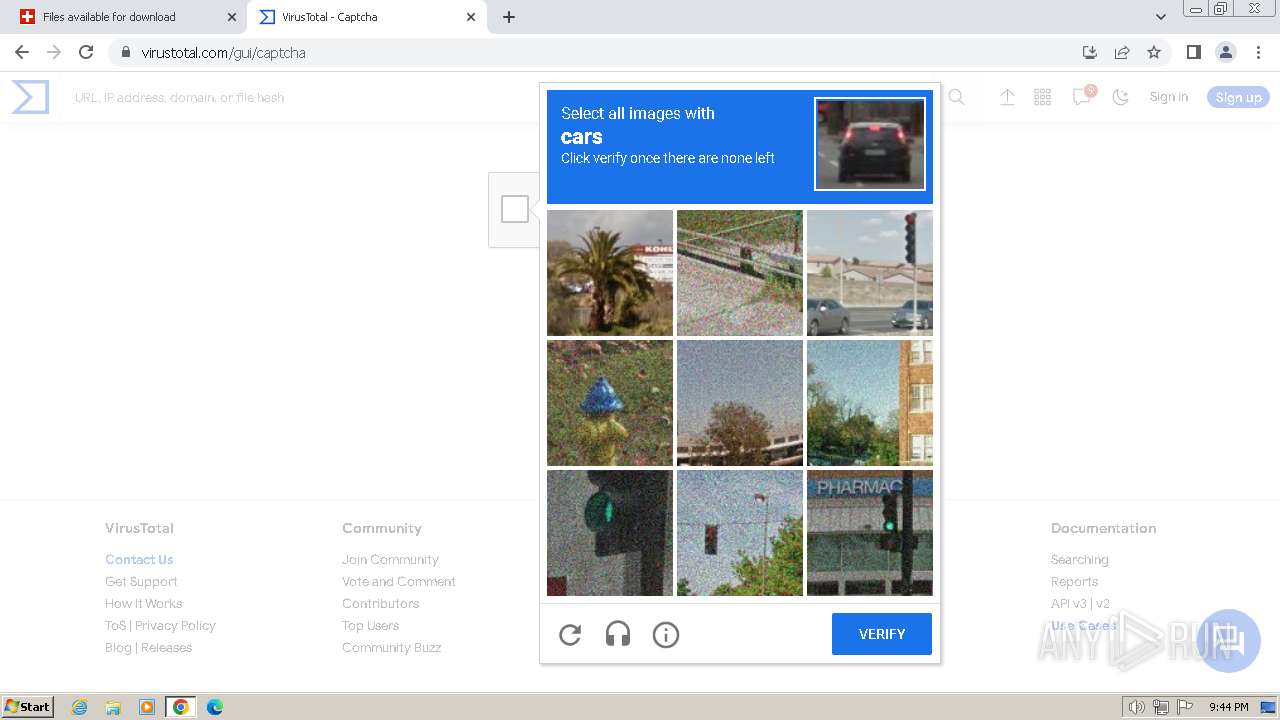This screenshot has width=1280, height=720.
Task: Click the search magnifier icon
Action: tap(957, 97)
